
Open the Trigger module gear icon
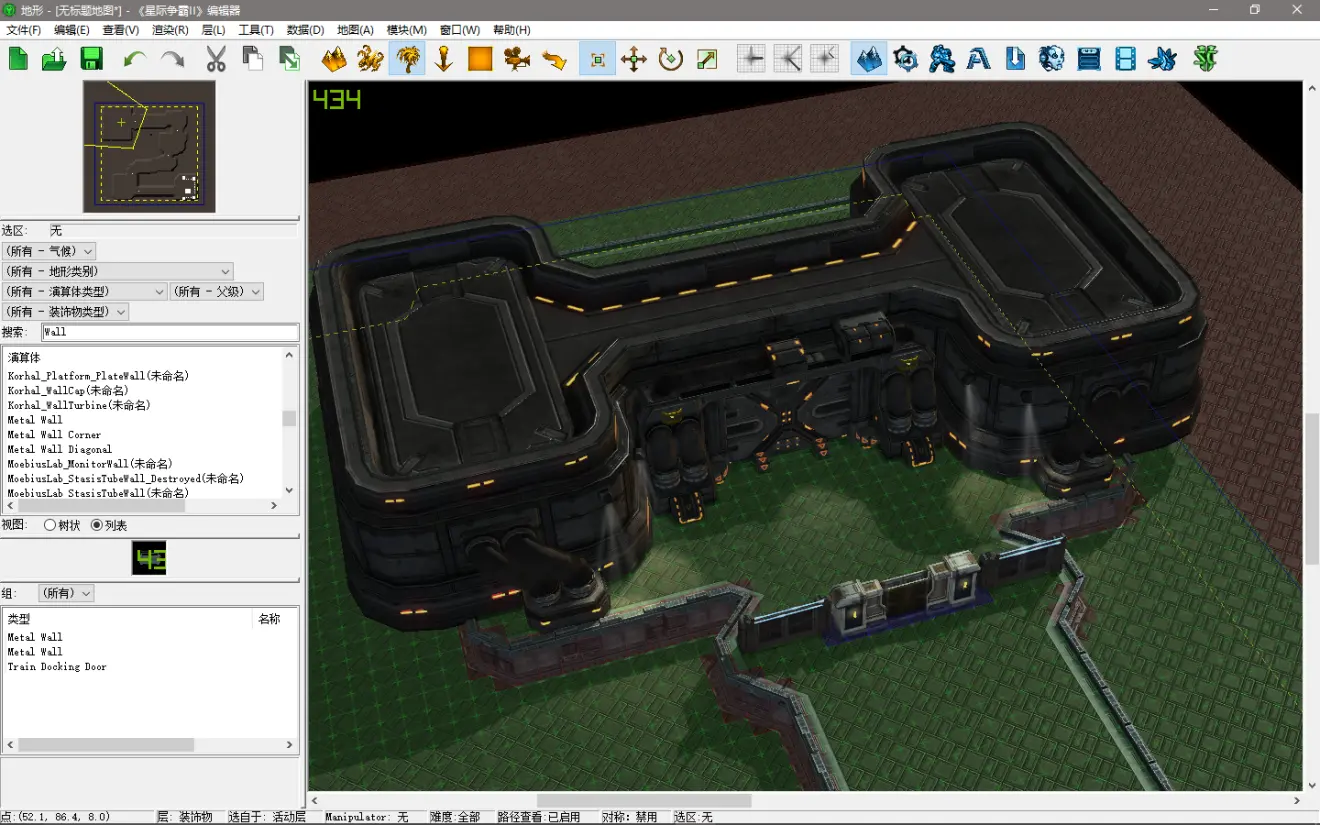(x=905, y=59)
